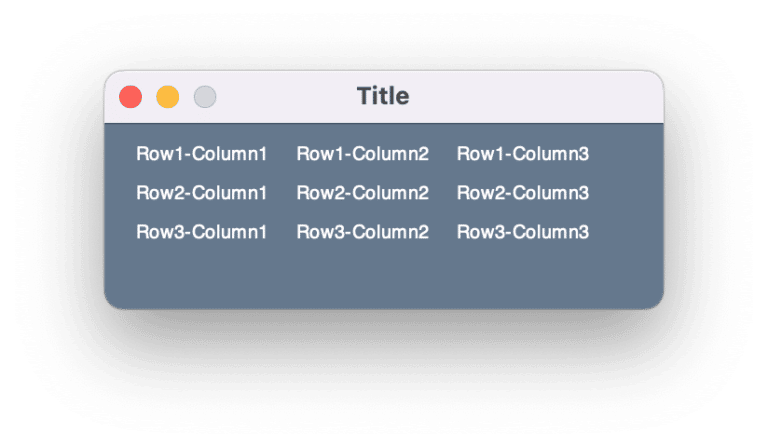
Task: Click the Row3-Column3 label
Action: pyautogui.click(x=523, y=232)
